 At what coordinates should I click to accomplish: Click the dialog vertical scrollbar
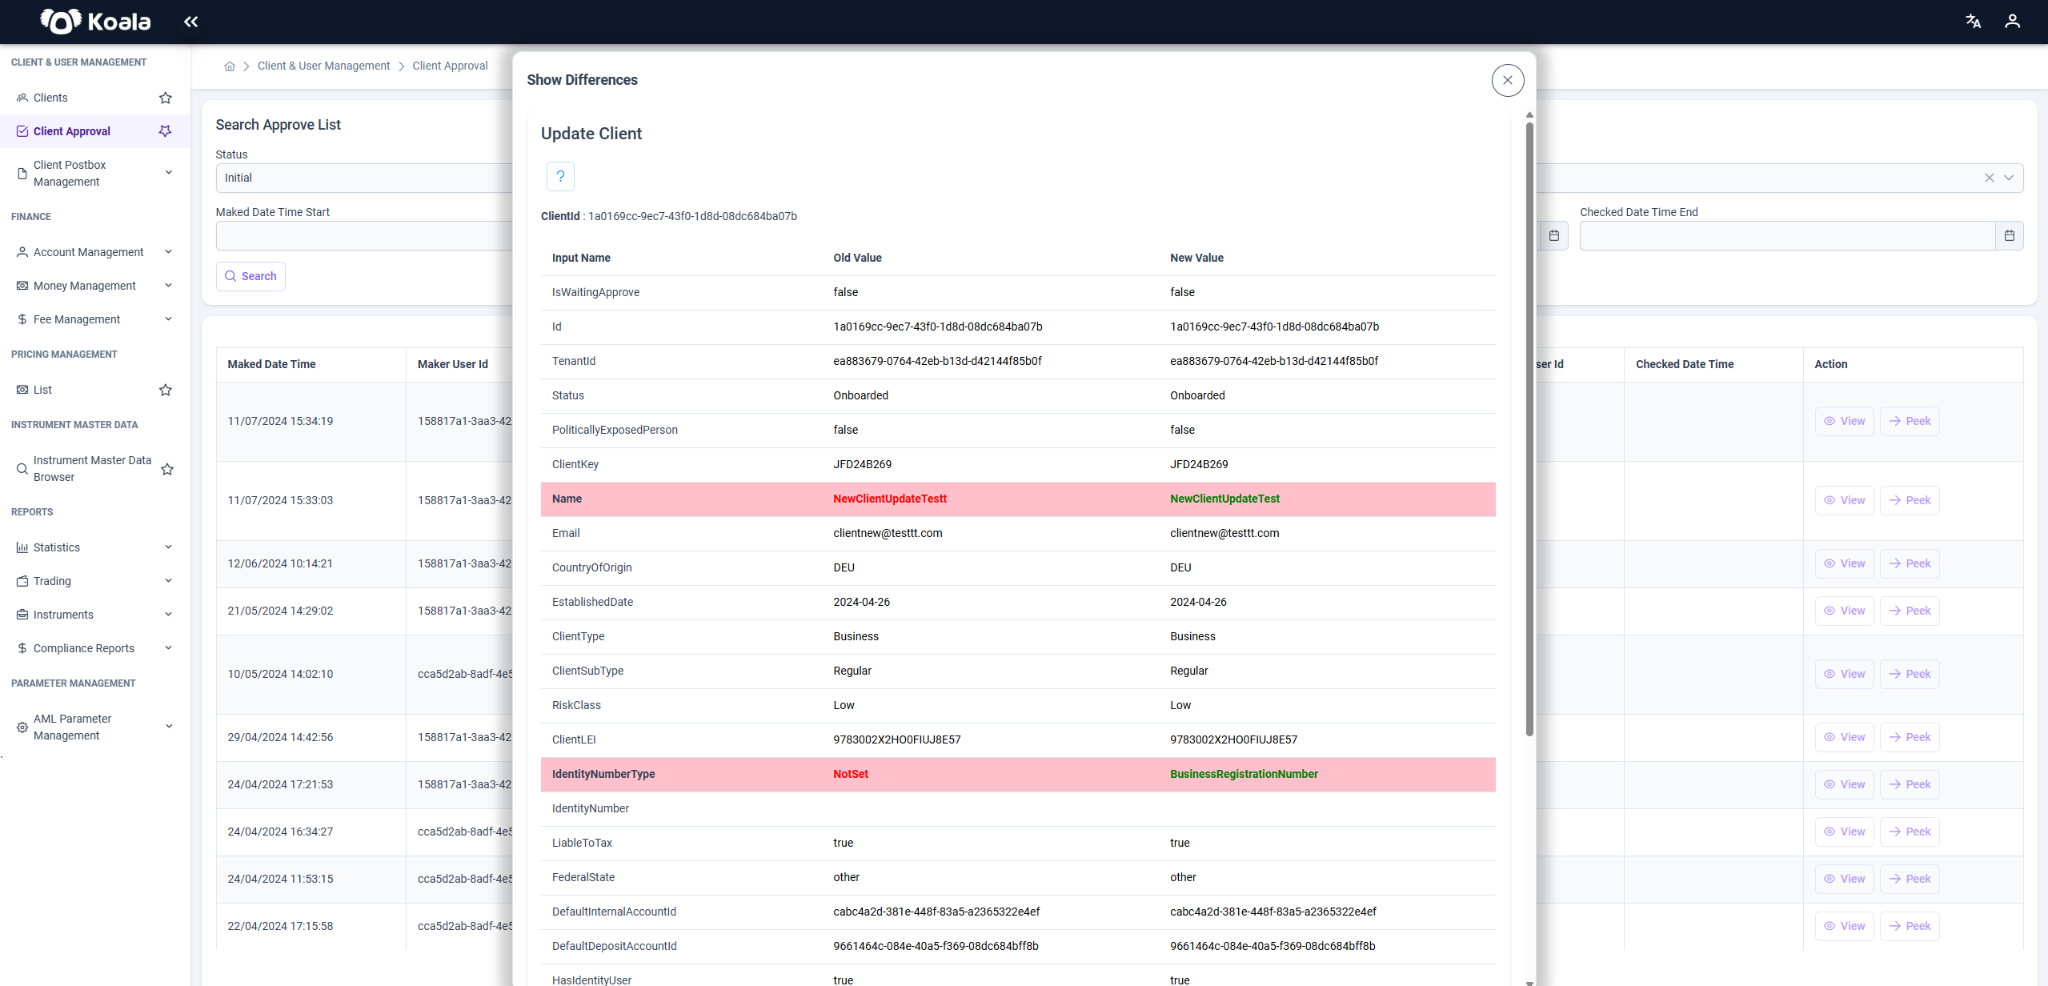(1529, 429)
